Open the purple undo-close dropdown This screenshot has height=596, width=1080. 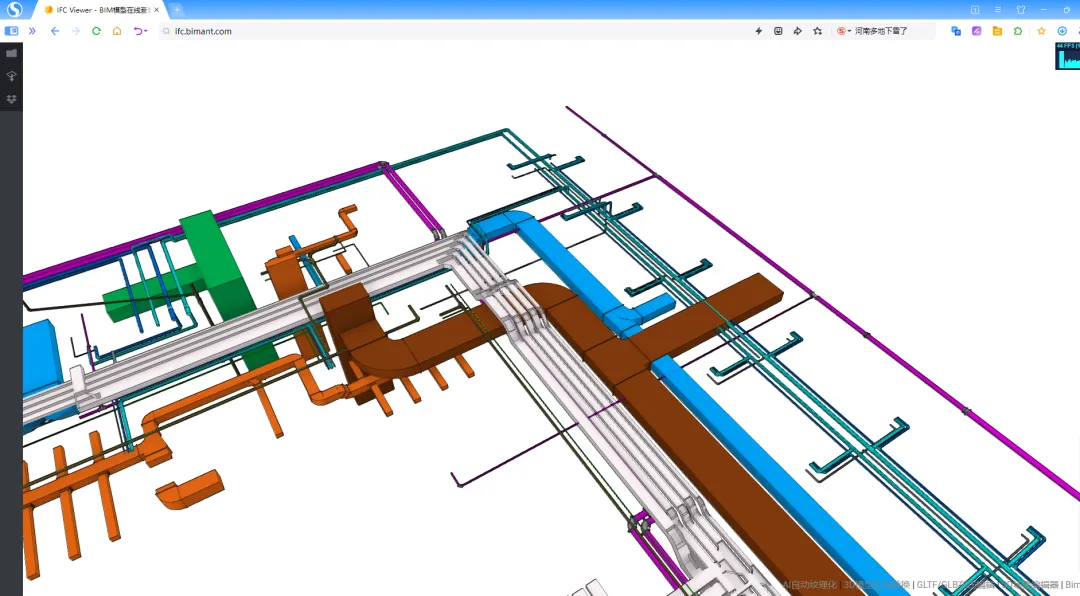tap(140, 31)
